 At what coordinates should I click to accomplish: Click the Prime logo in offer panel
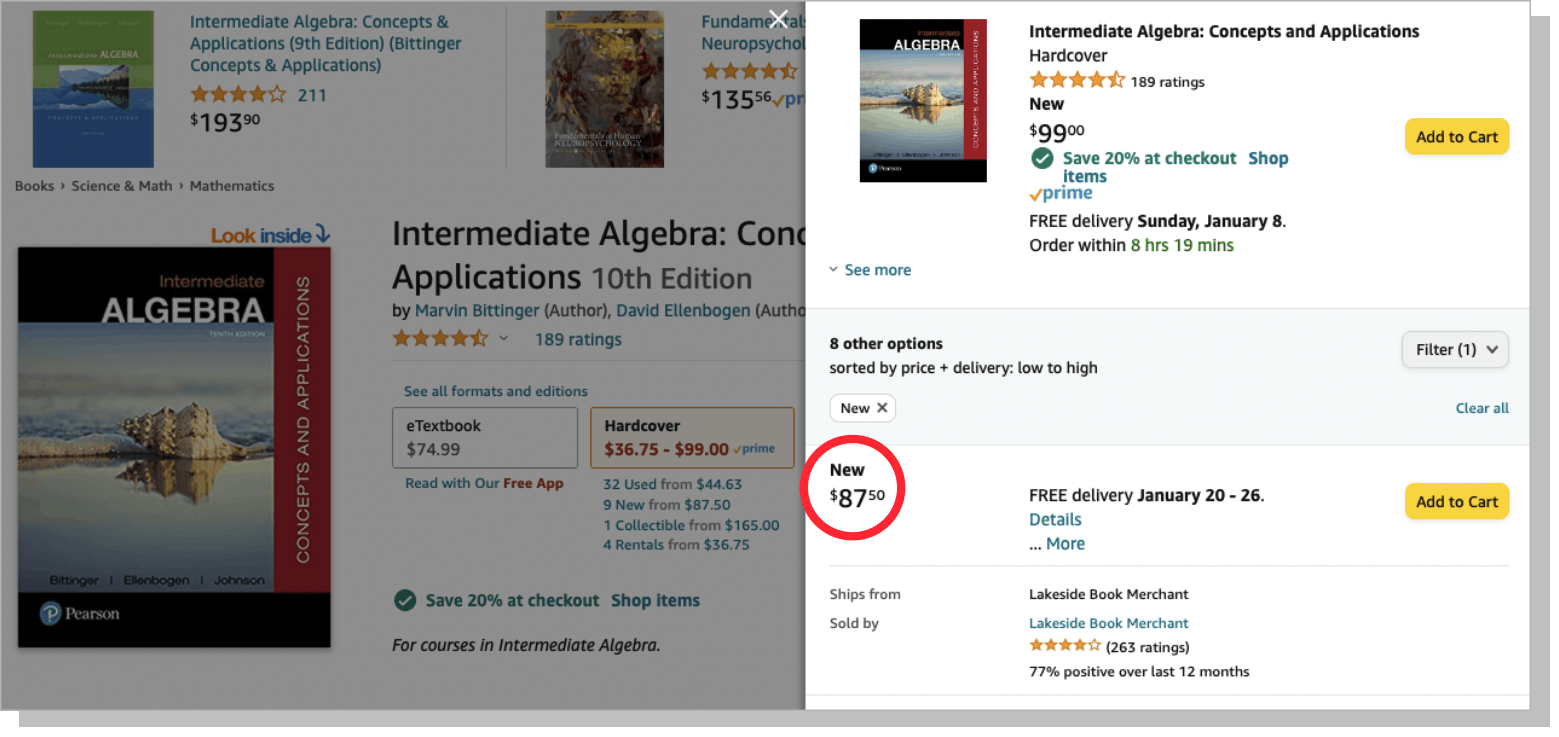pos(1060,194)
